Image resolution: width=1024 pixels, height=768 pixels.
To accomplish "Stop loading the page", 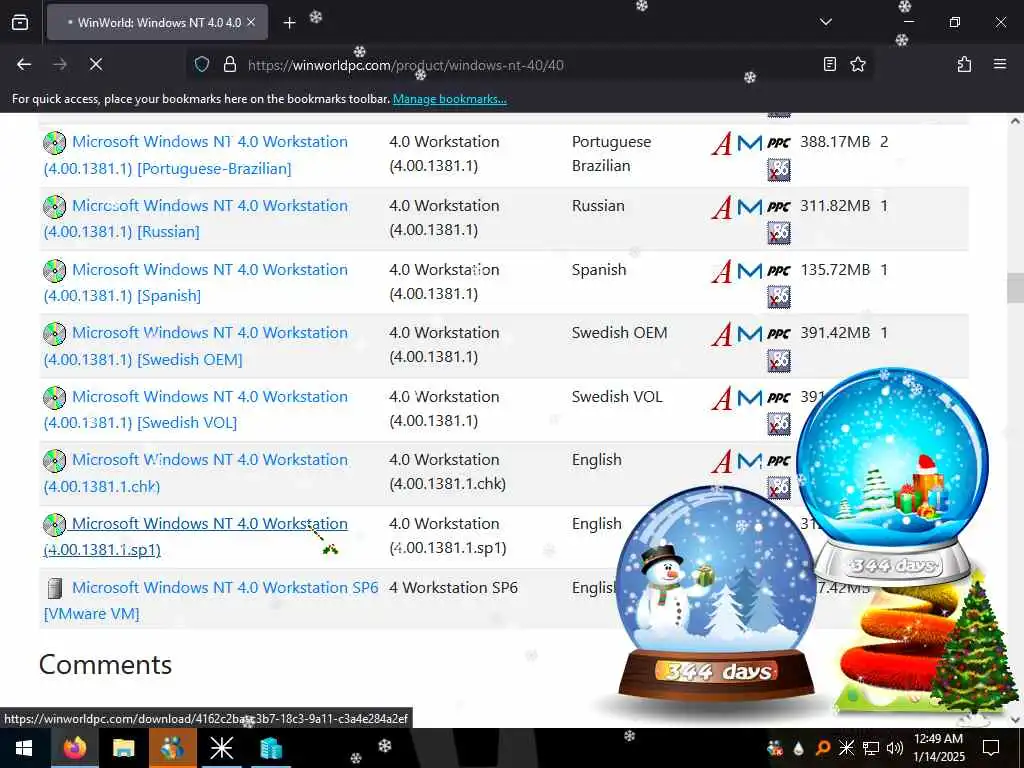I will pyautogui.click(x=96, y=64).
